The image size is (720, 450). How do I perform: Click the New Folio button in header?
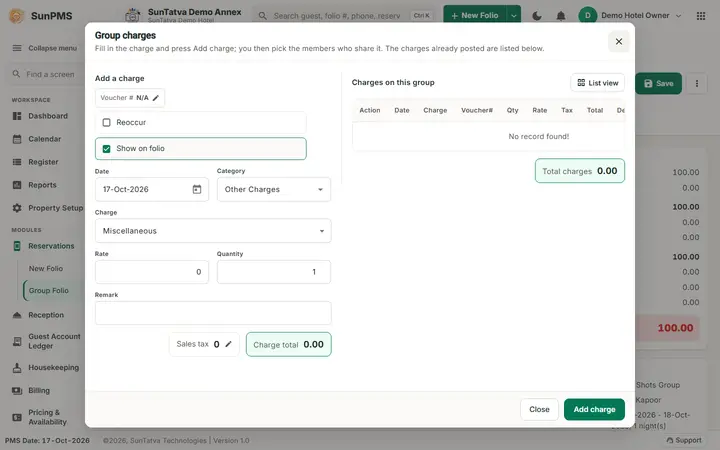(475, 15)
